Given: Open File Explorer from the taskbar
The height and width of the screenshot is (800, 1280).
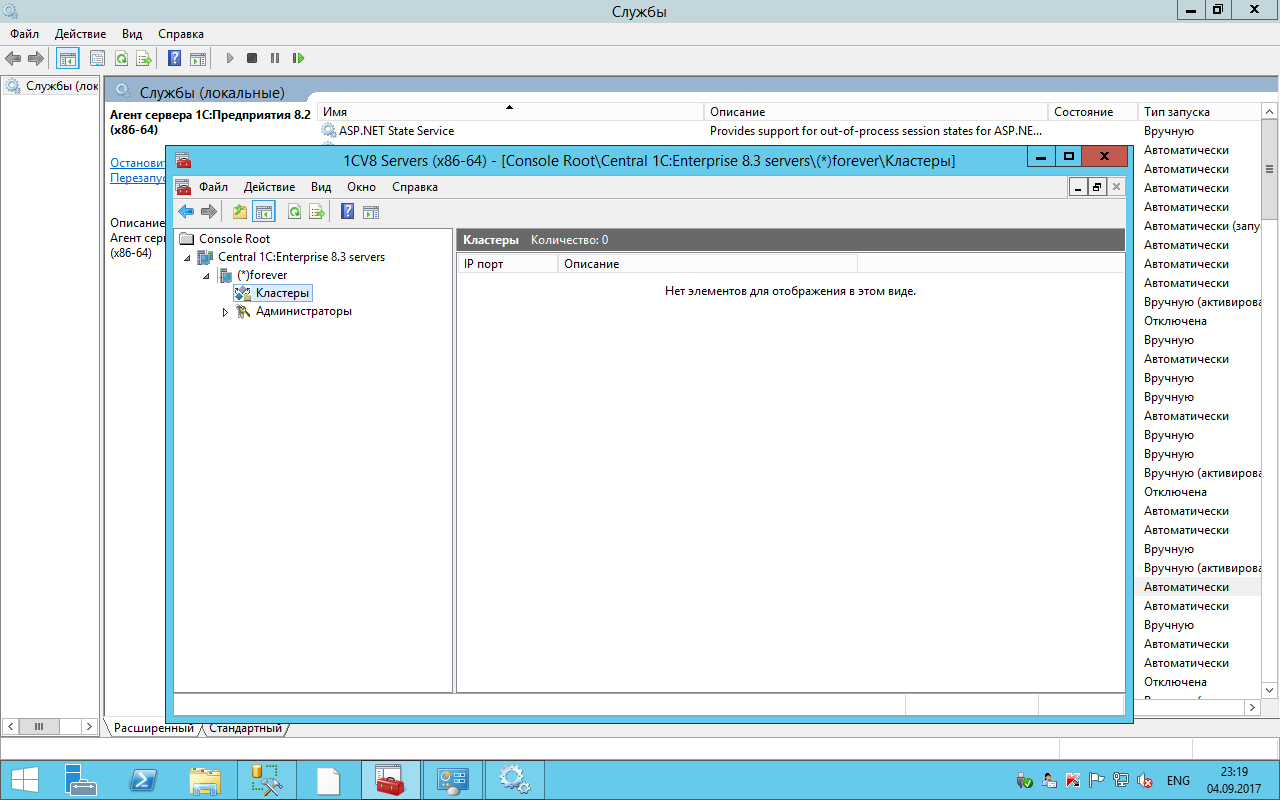Looking at the screenshot, I should pyautogui.click(x=205, y=780).
